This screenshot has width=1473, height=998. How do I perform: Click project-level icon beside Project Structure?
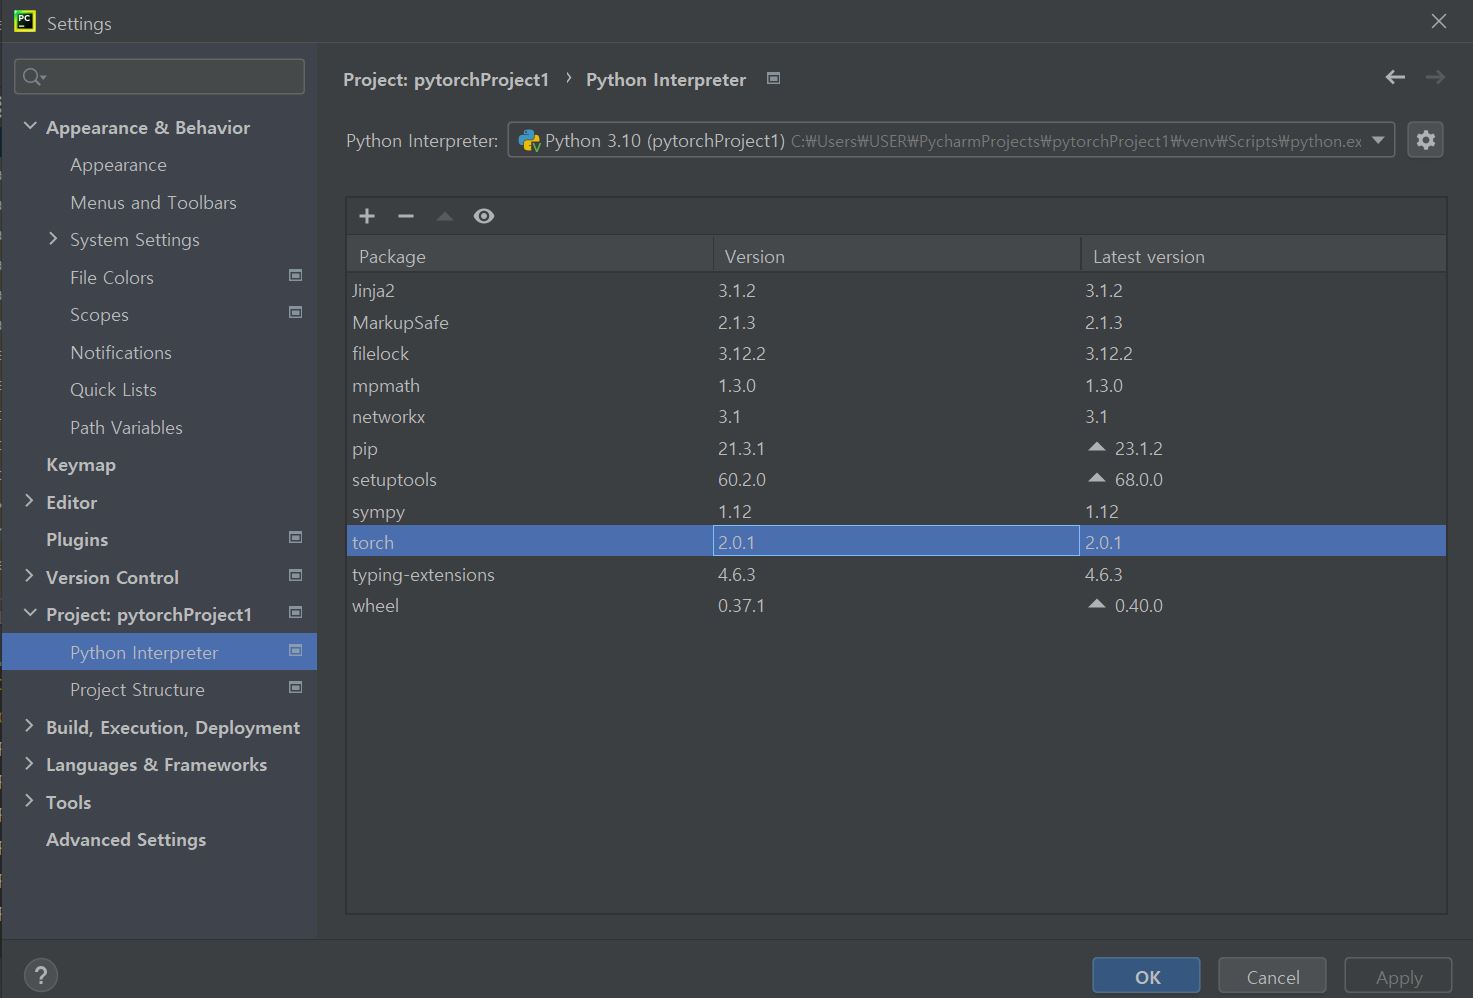[295, 687]
